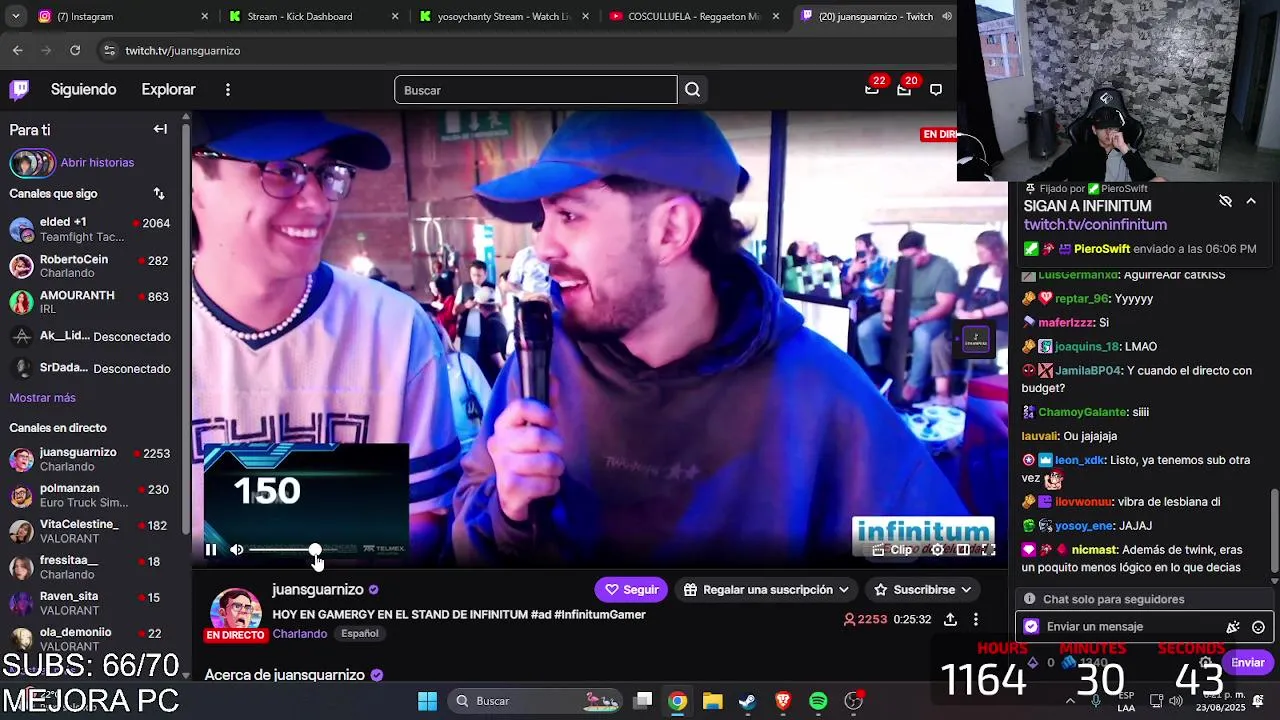Click the Español language tag
Image resolution: width=1280 pixels, height=720 pixels.
click(x=360, y=634)
